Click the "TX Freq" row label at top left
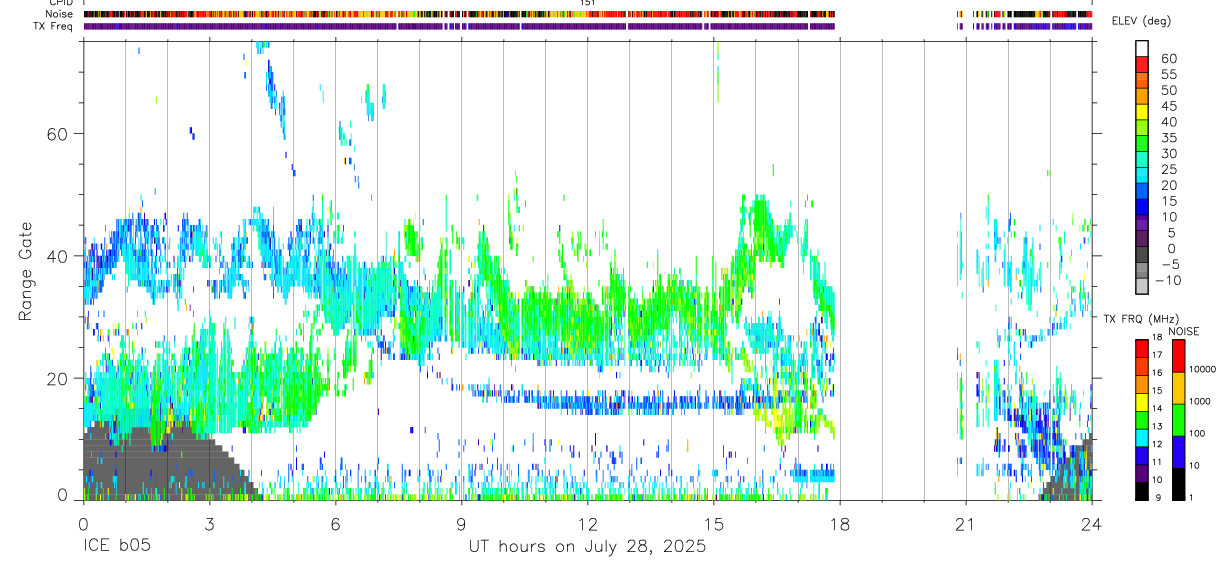 [x=55, y=26]
